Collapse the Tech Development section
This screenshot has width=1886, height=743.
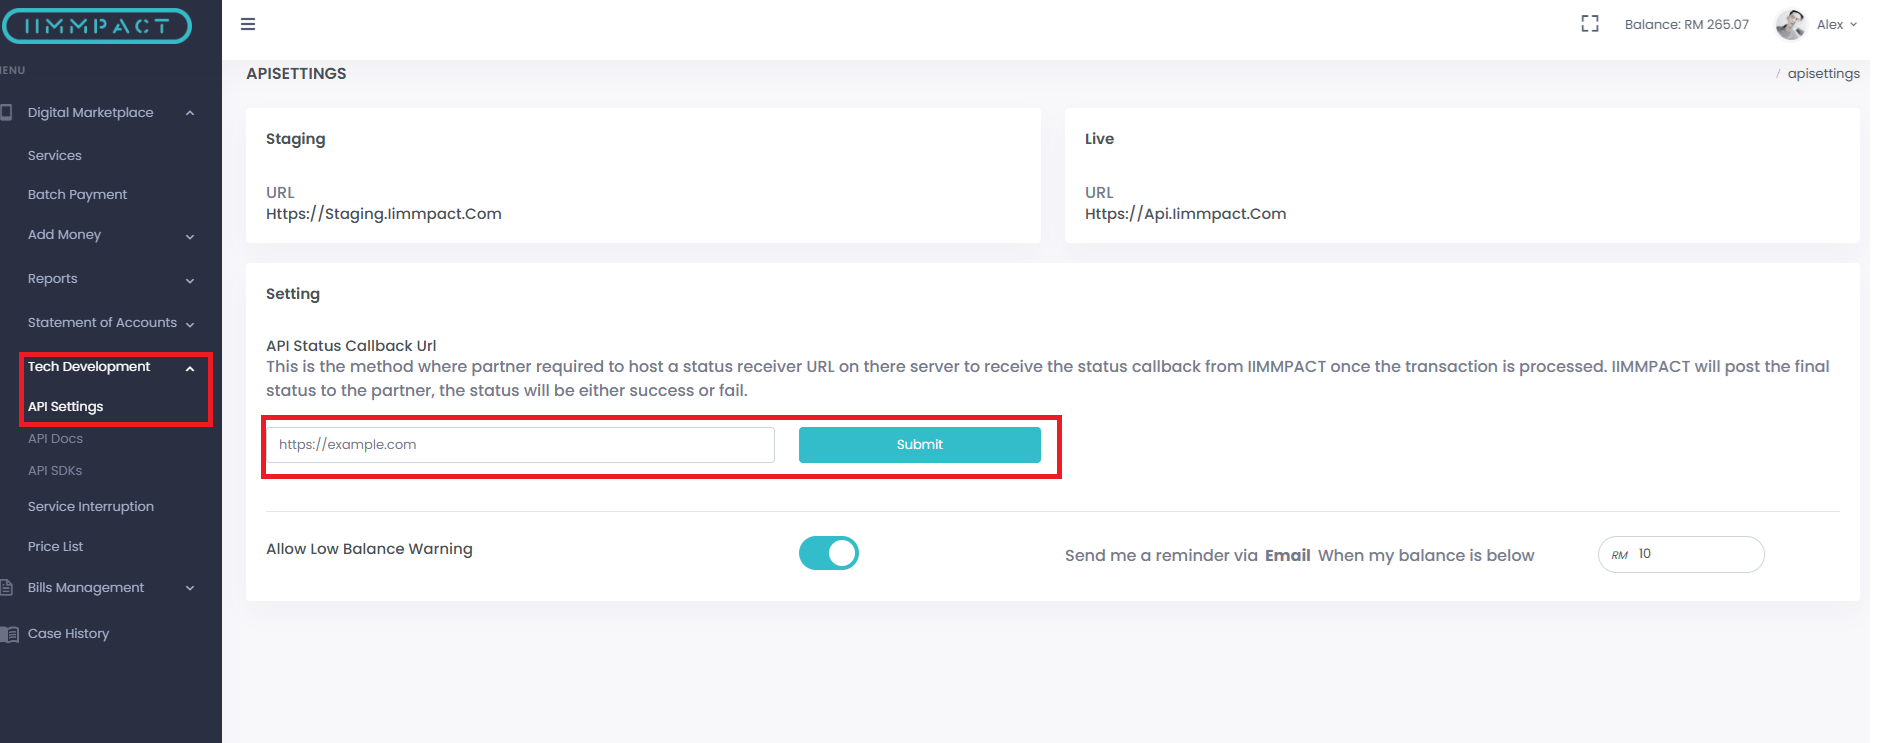point(190,368)
